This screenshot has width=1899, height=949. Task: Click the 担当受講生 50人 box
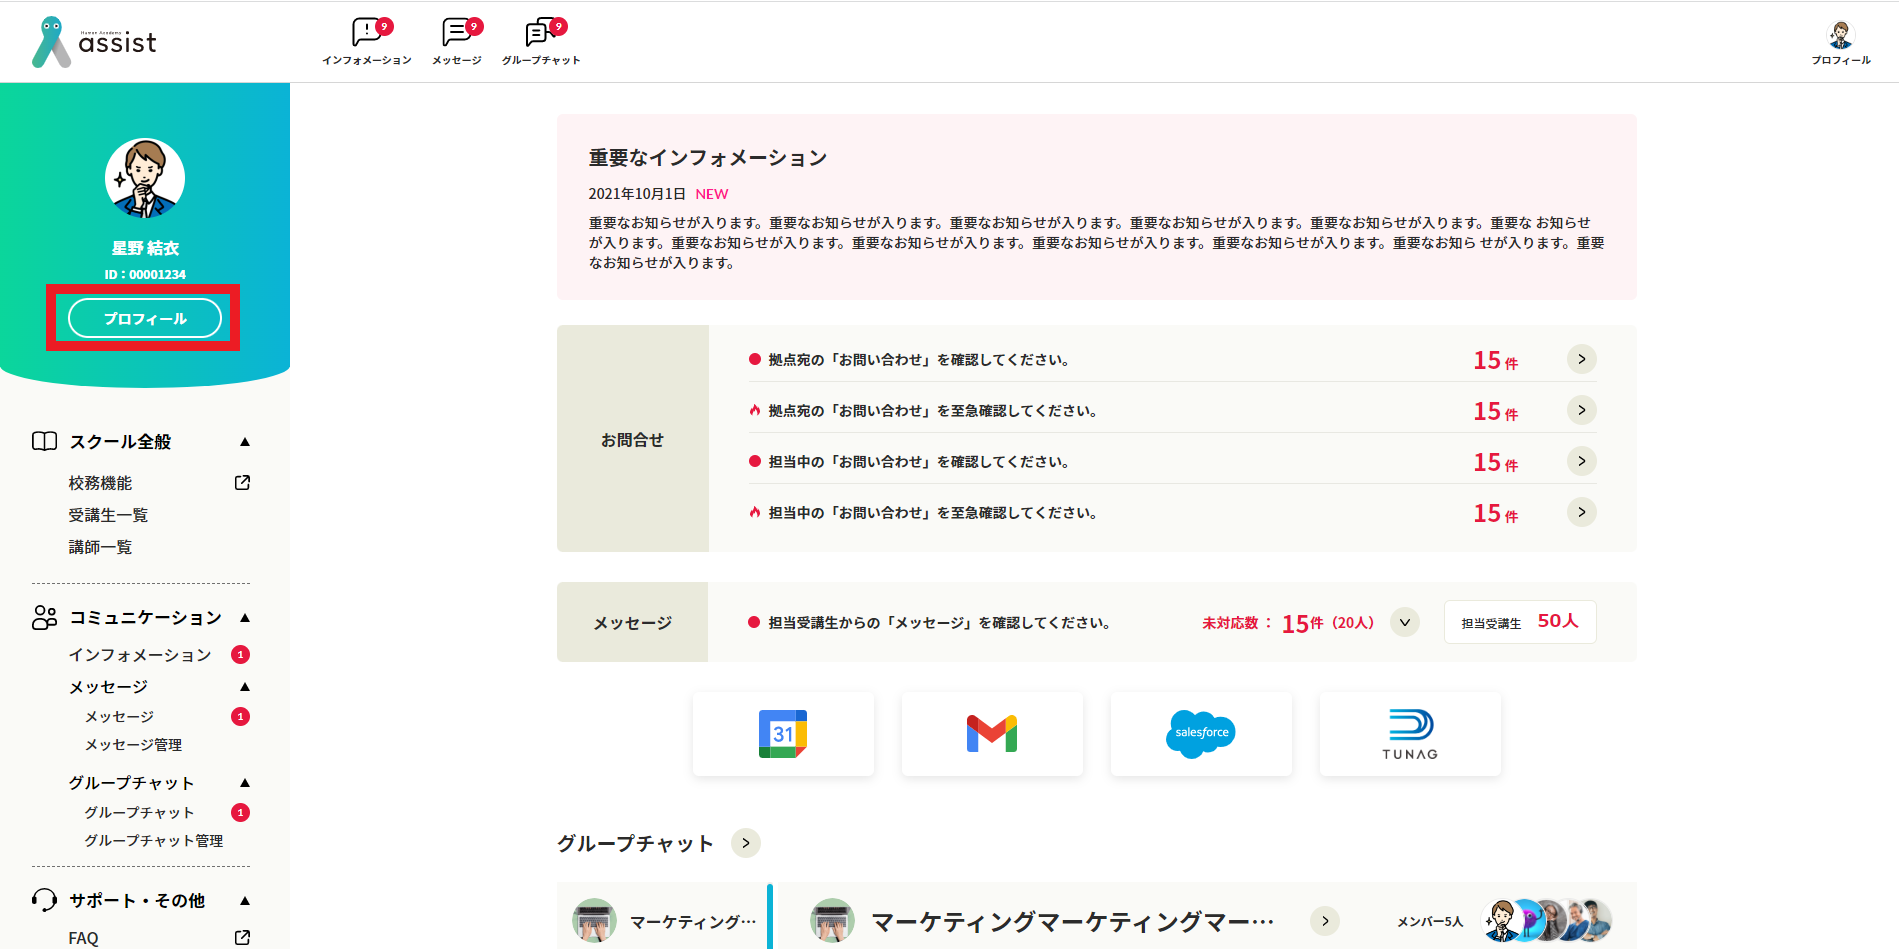[x=1520, y=622]
